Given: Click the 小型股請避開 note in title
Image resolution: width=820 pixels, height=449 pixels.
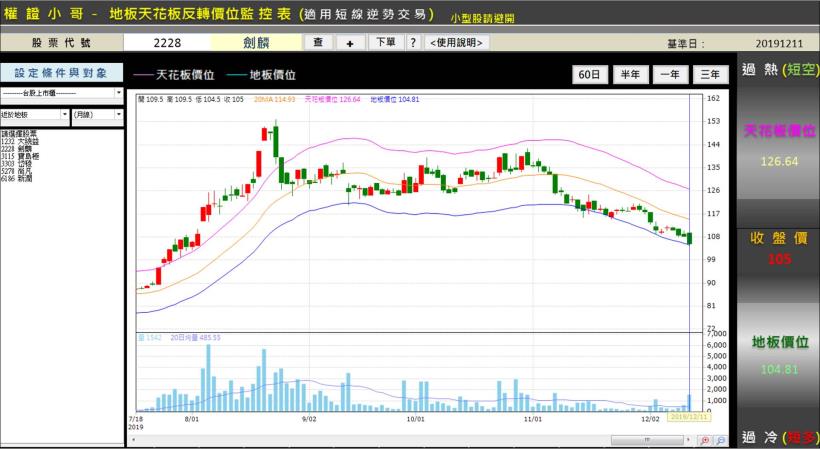Looking at the screenshot, I should pos(483,18).
